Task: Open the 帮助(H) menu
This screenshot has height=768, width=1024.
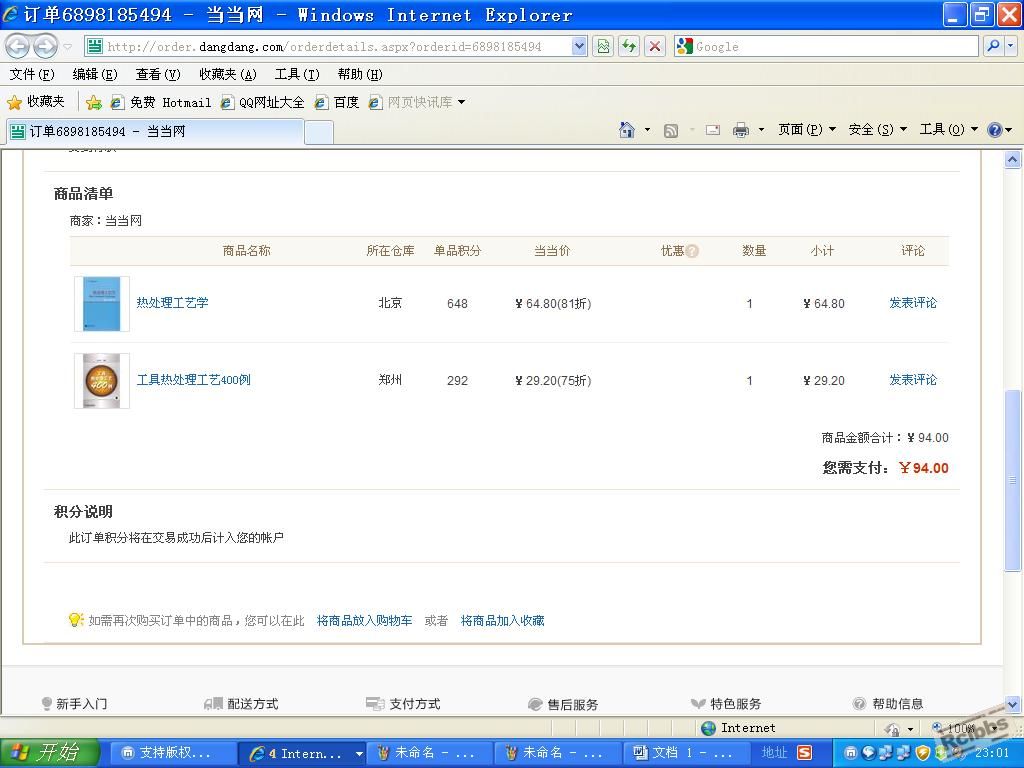Action: [x=360, y=74]
